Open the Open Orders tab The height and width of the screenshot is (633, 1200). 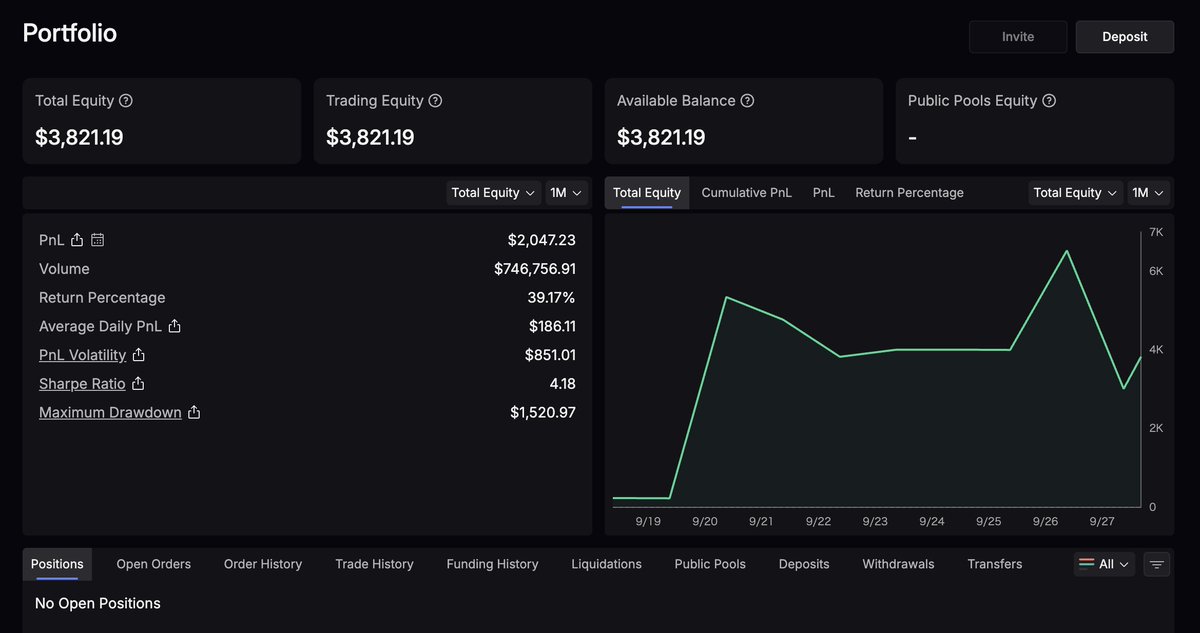coord(154,564)
